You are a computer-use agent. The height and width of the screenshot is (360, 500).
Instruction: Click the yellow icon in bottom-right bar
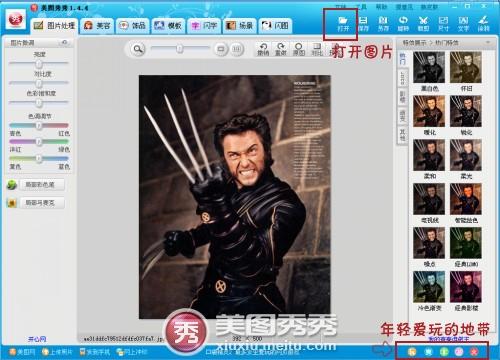point(412,352)
